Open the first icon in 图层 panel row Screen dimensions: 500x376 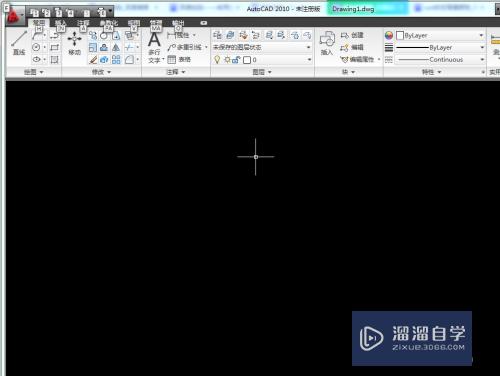point(218,35)
